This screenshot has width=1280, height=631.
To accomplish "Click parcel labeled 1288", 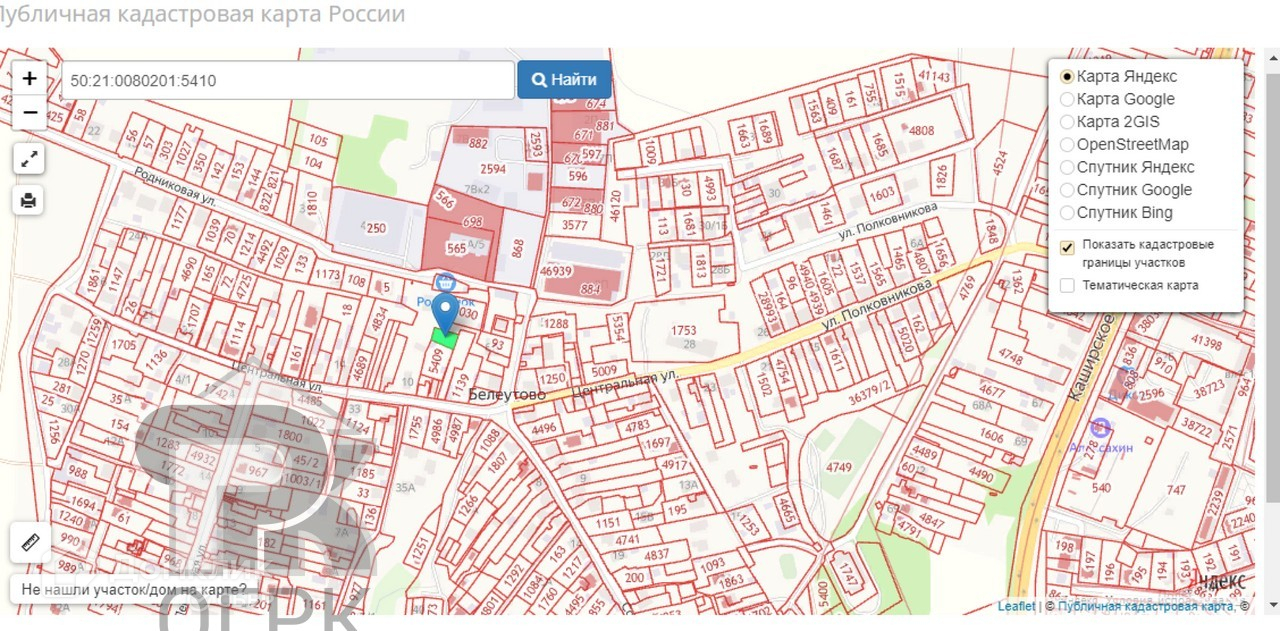I will coord(556,323).
